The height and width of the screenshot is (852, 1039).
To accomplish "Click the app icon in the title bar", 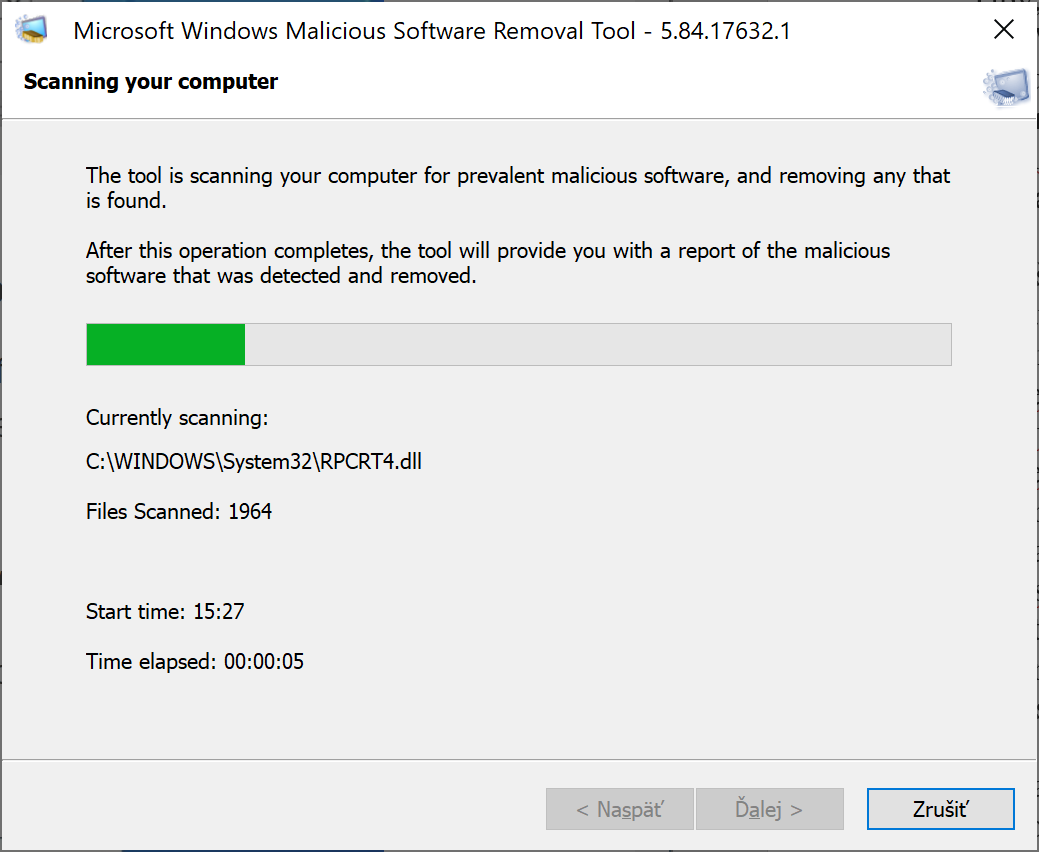I will click(32, 30).
